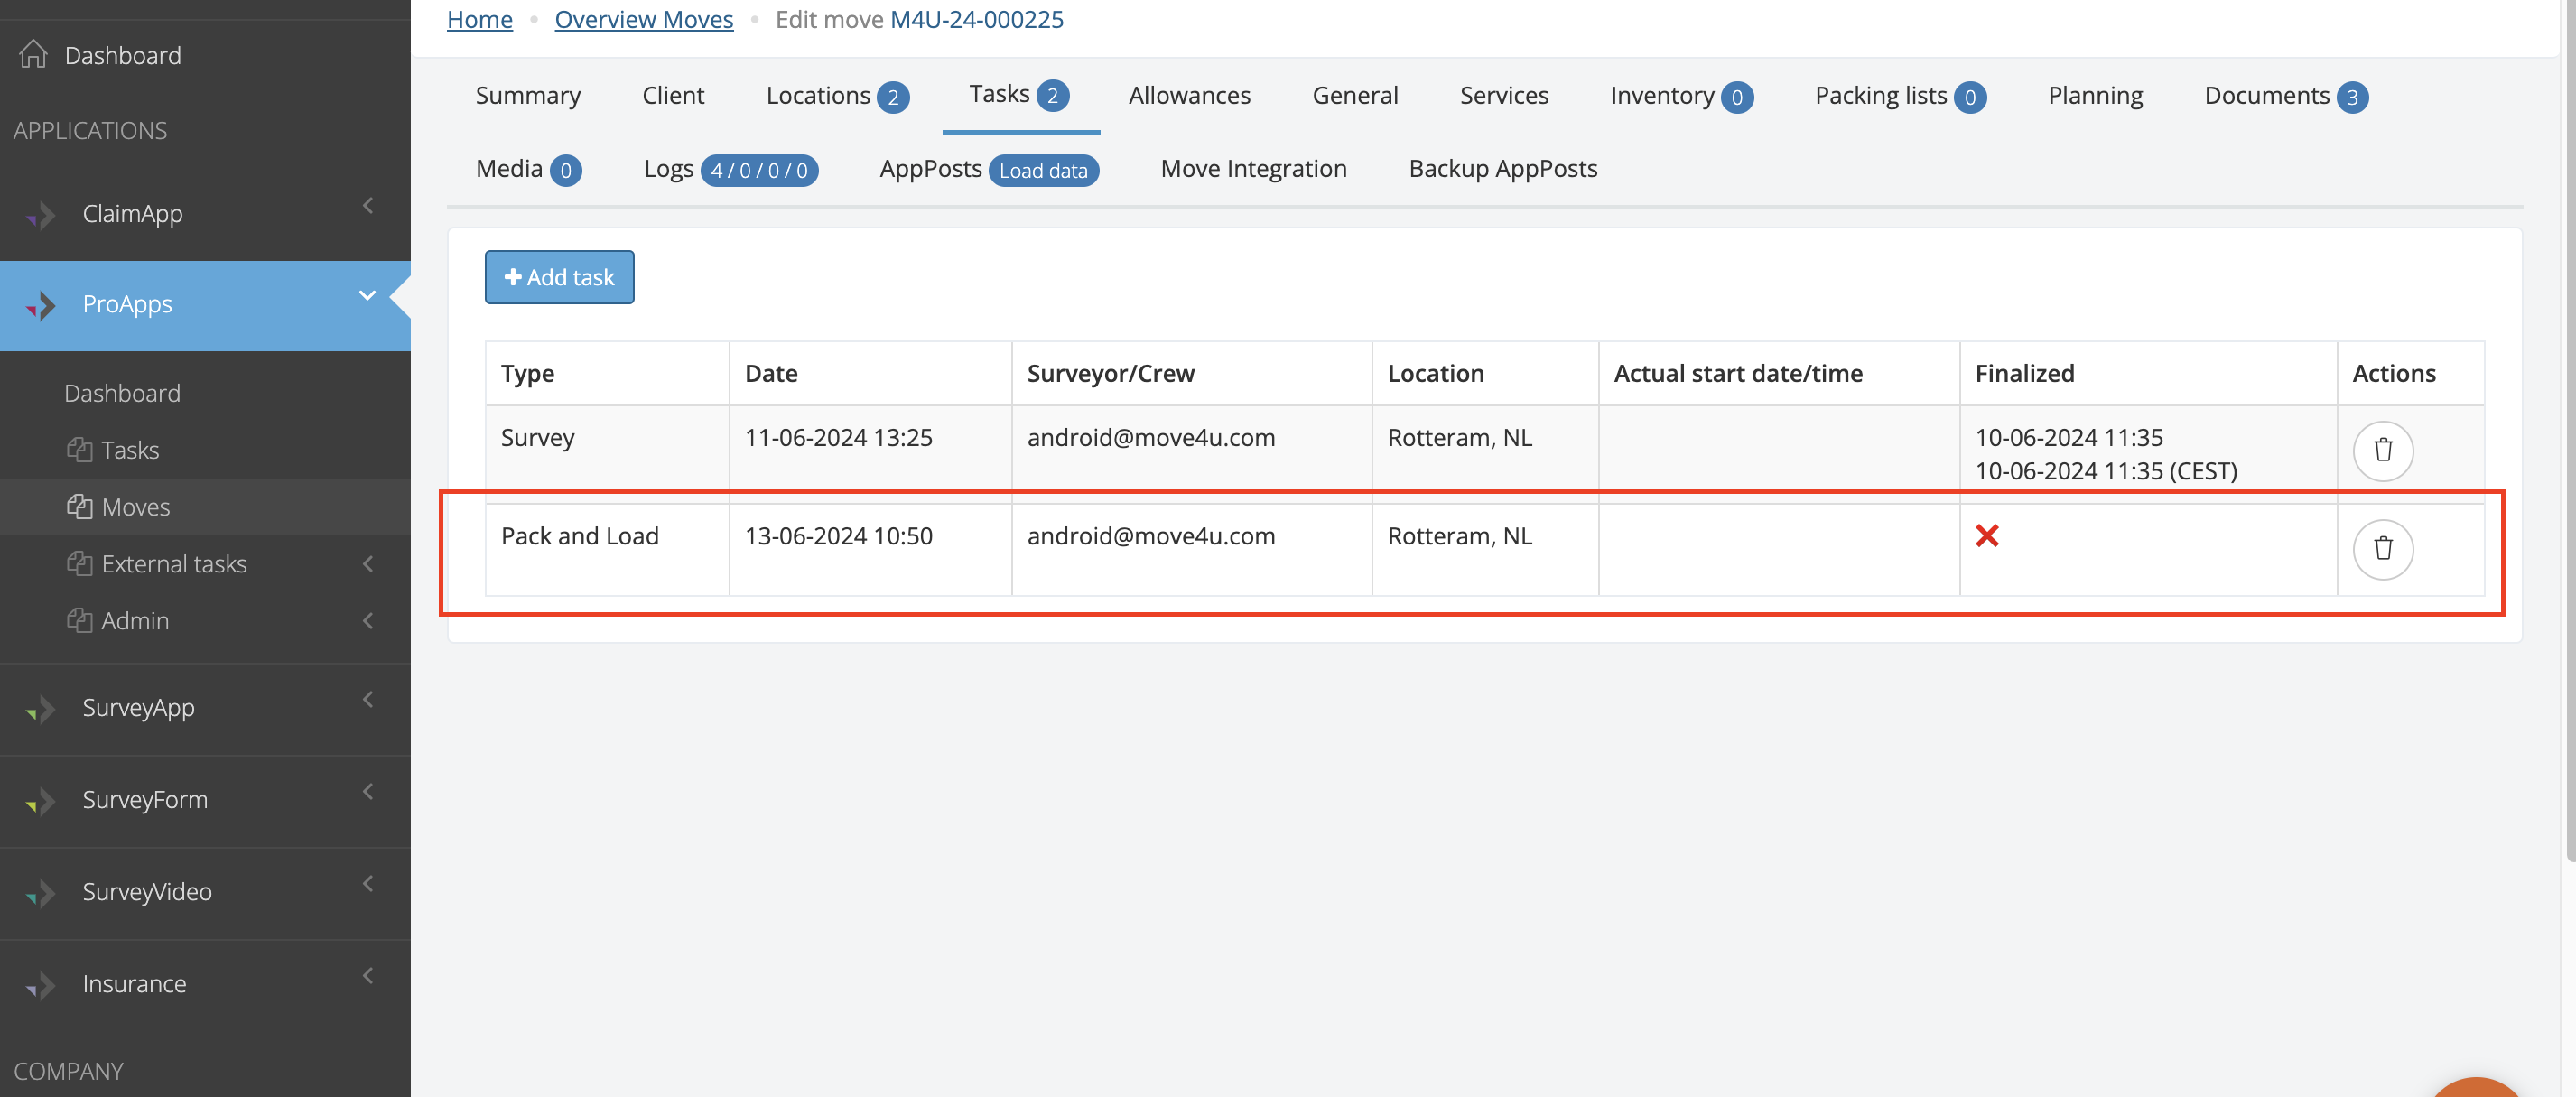Open the AppPosts tab
The width and height of the screenshot is (2576, 1097).
930,169
